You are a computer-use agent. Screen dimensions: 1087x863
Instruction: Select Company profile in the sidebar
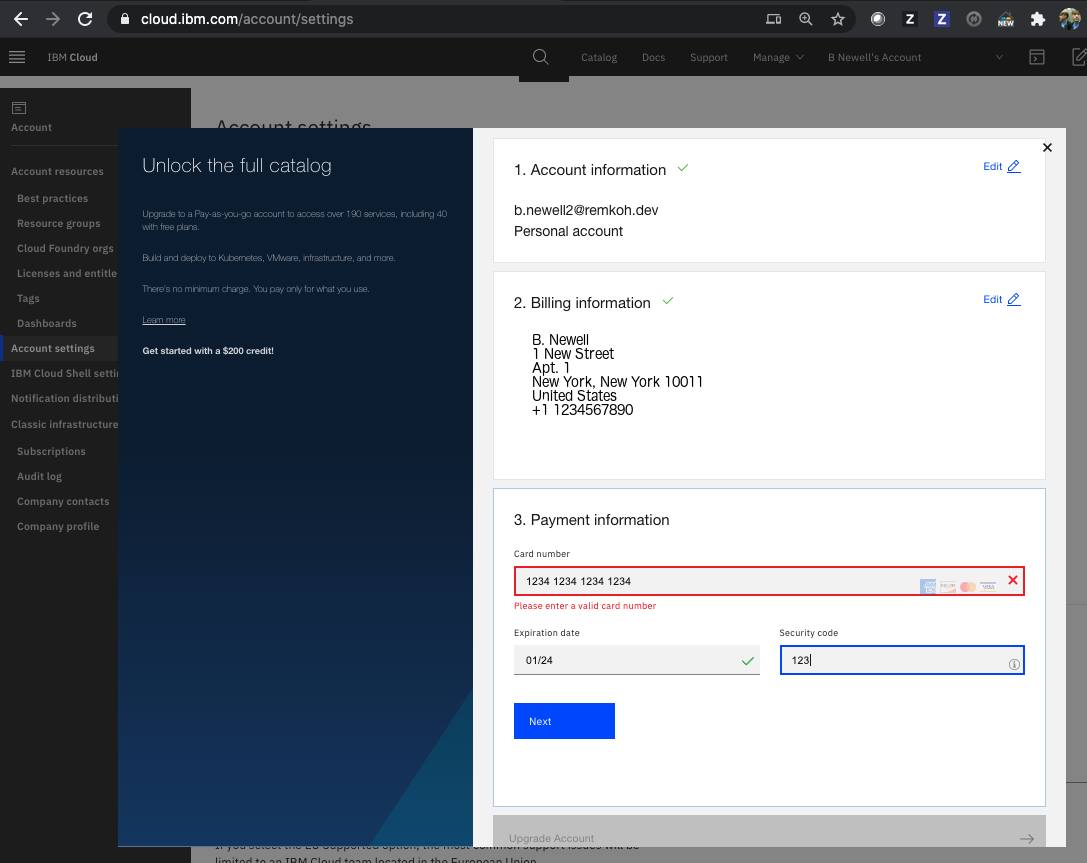pos(58,526)
